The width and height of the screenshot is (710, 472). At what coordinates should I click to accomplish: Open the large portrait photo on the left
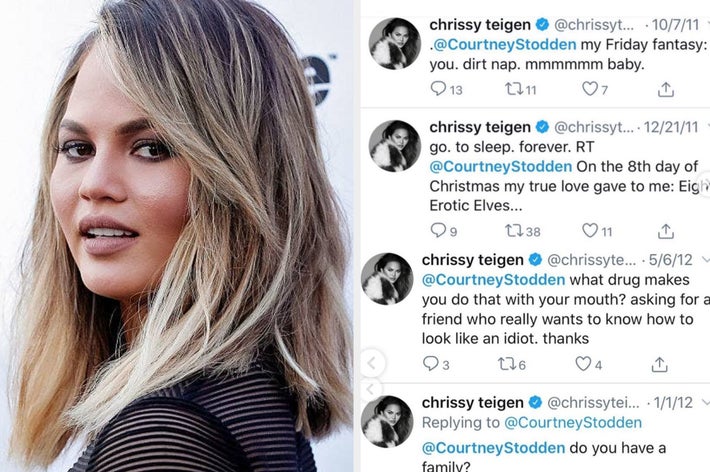[177, 236]
